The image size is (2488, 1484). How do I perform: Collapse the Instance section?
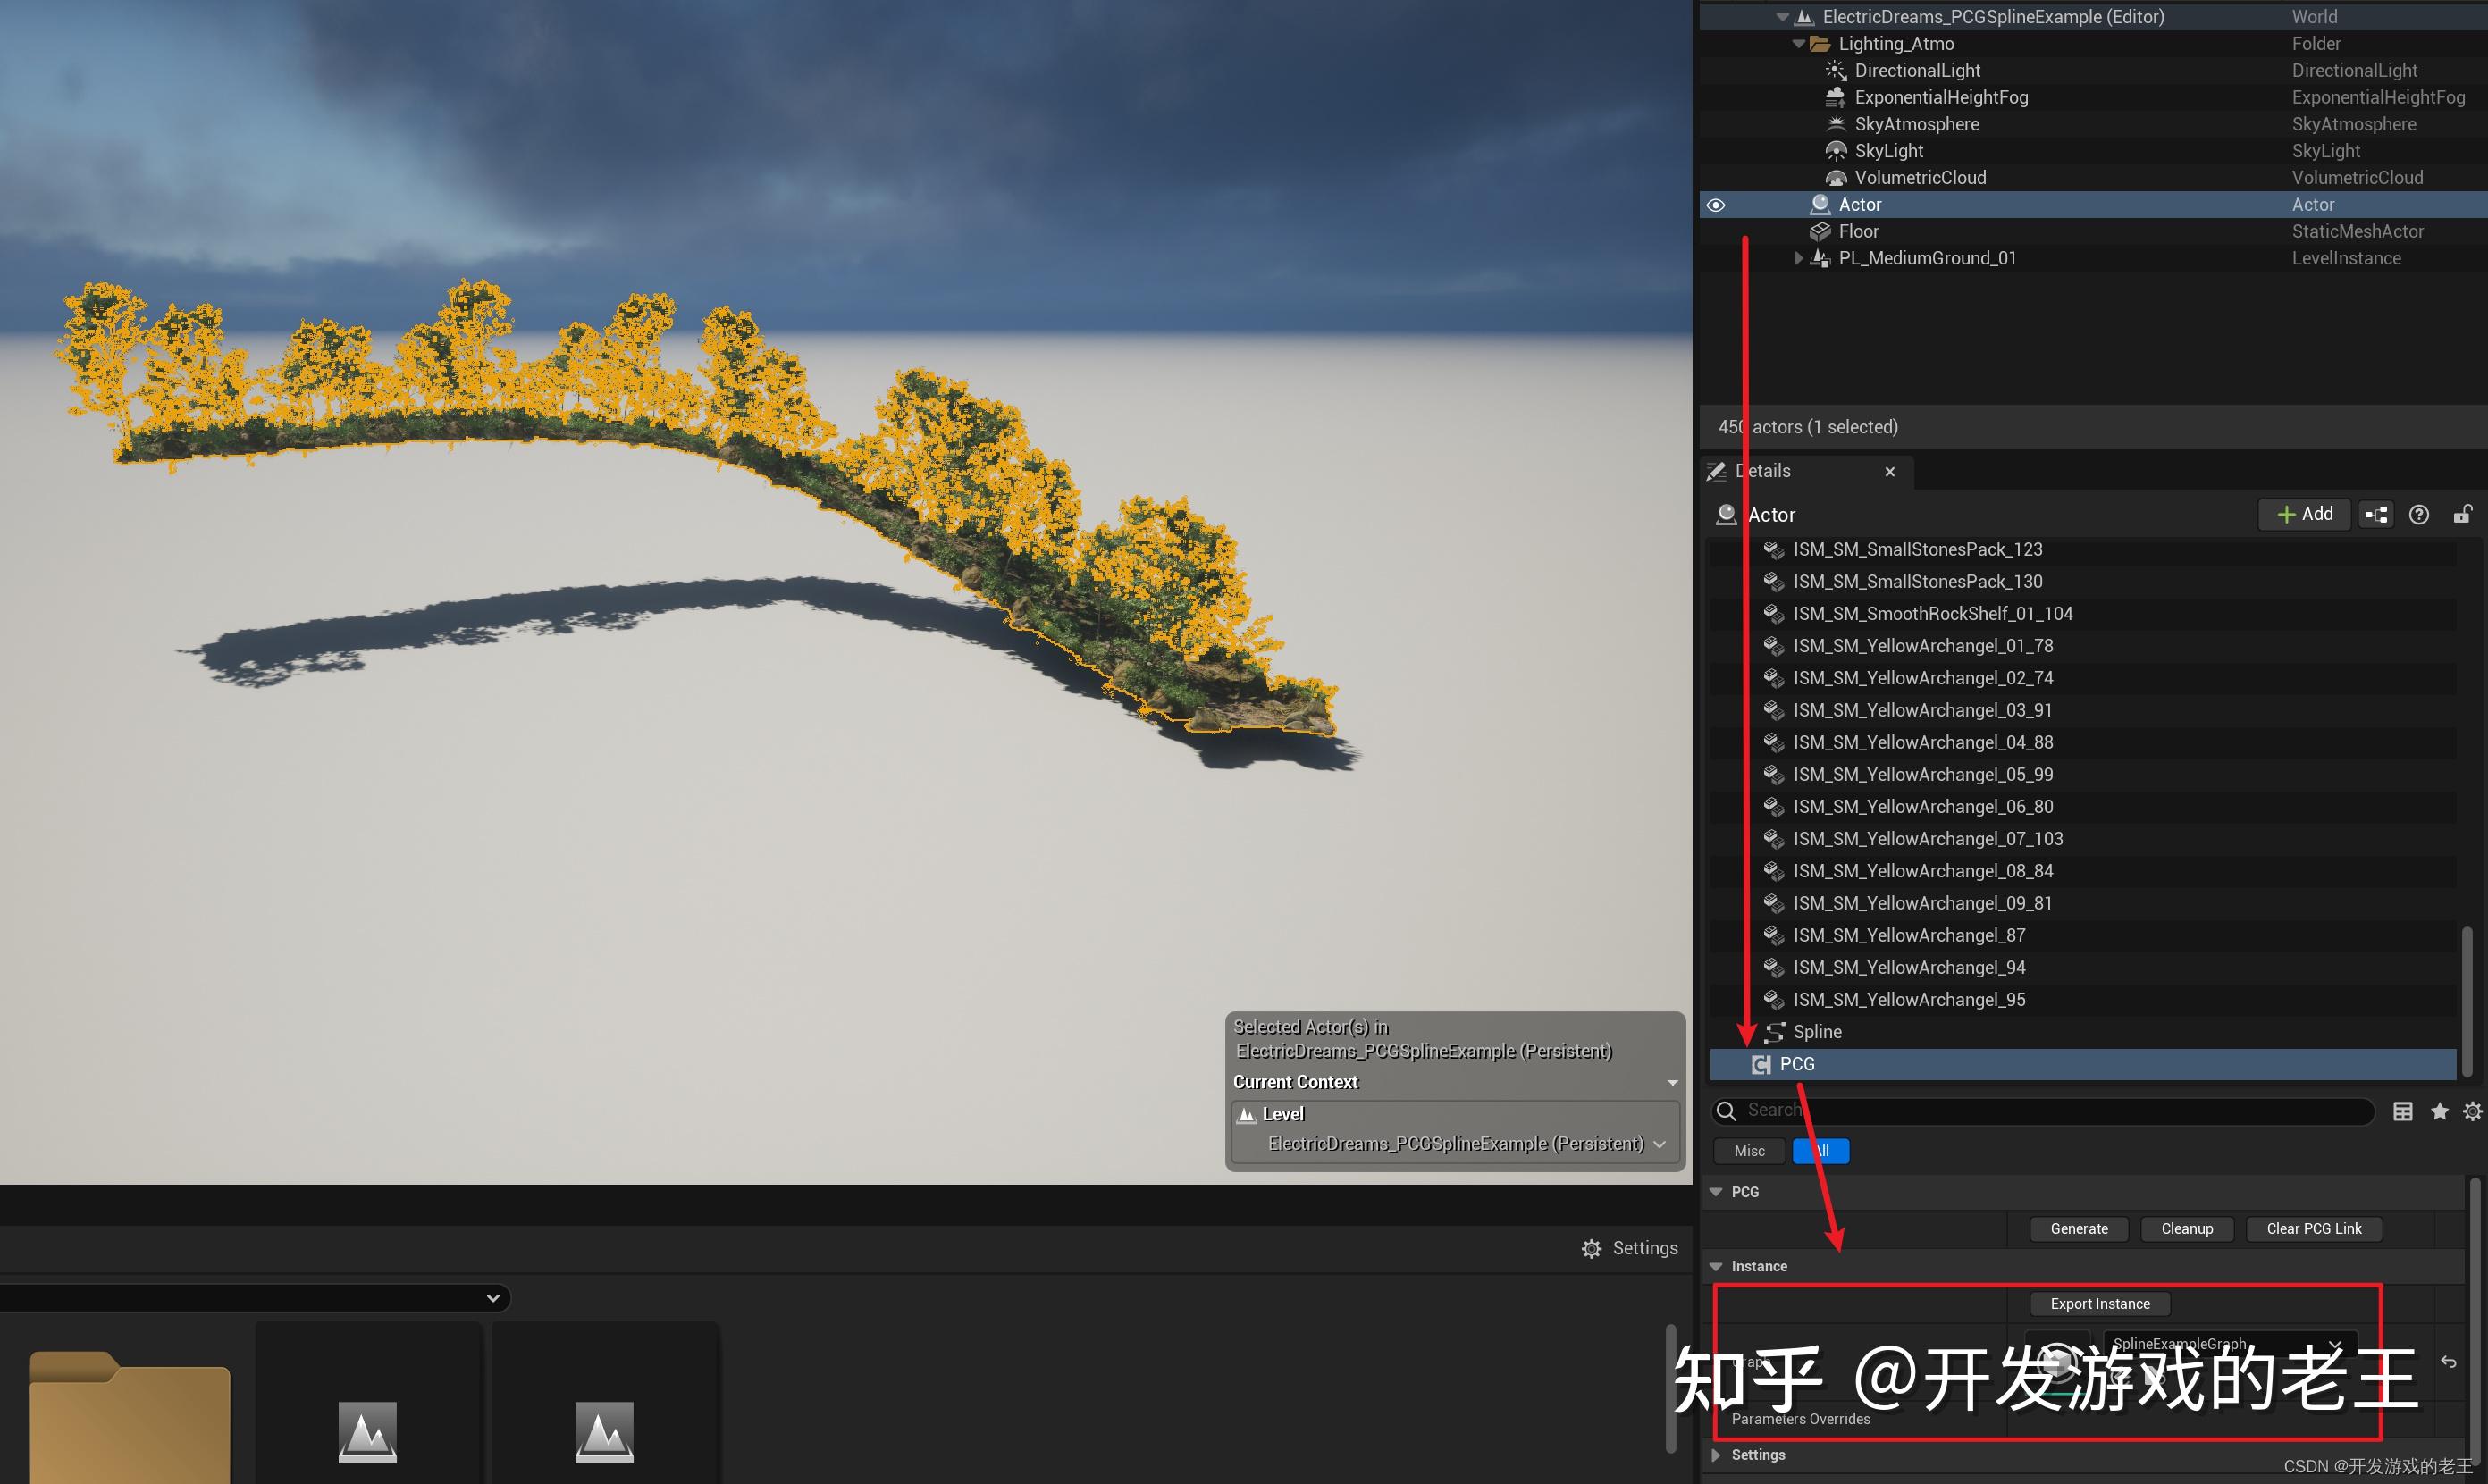[1717, 1266]
